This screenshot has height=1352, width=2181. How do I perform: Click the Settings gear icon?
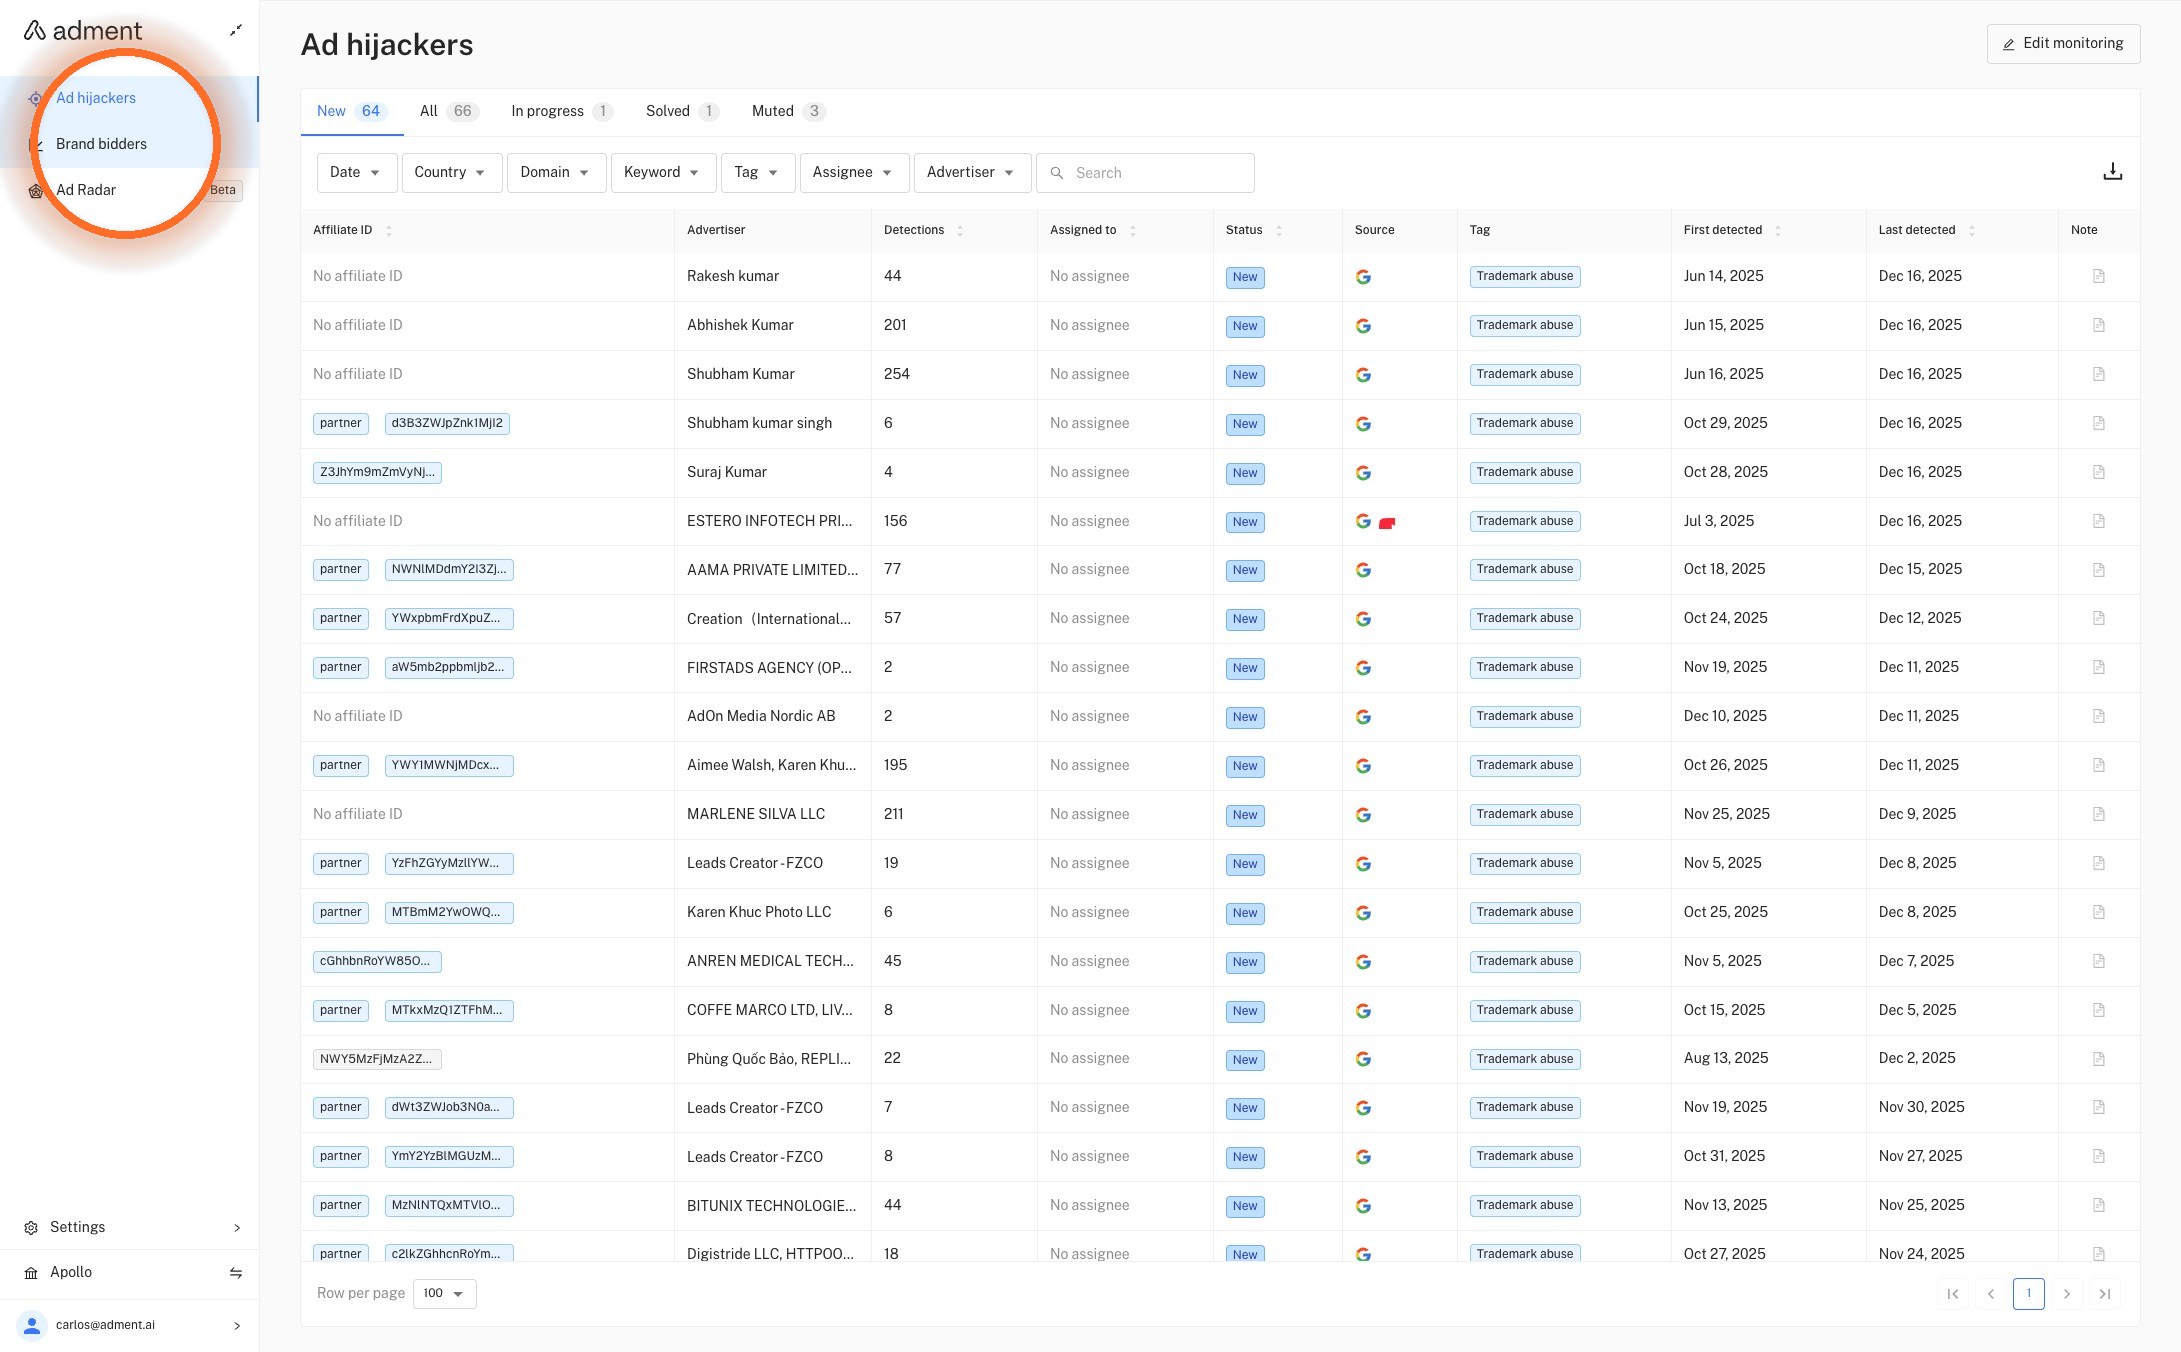31,1228
